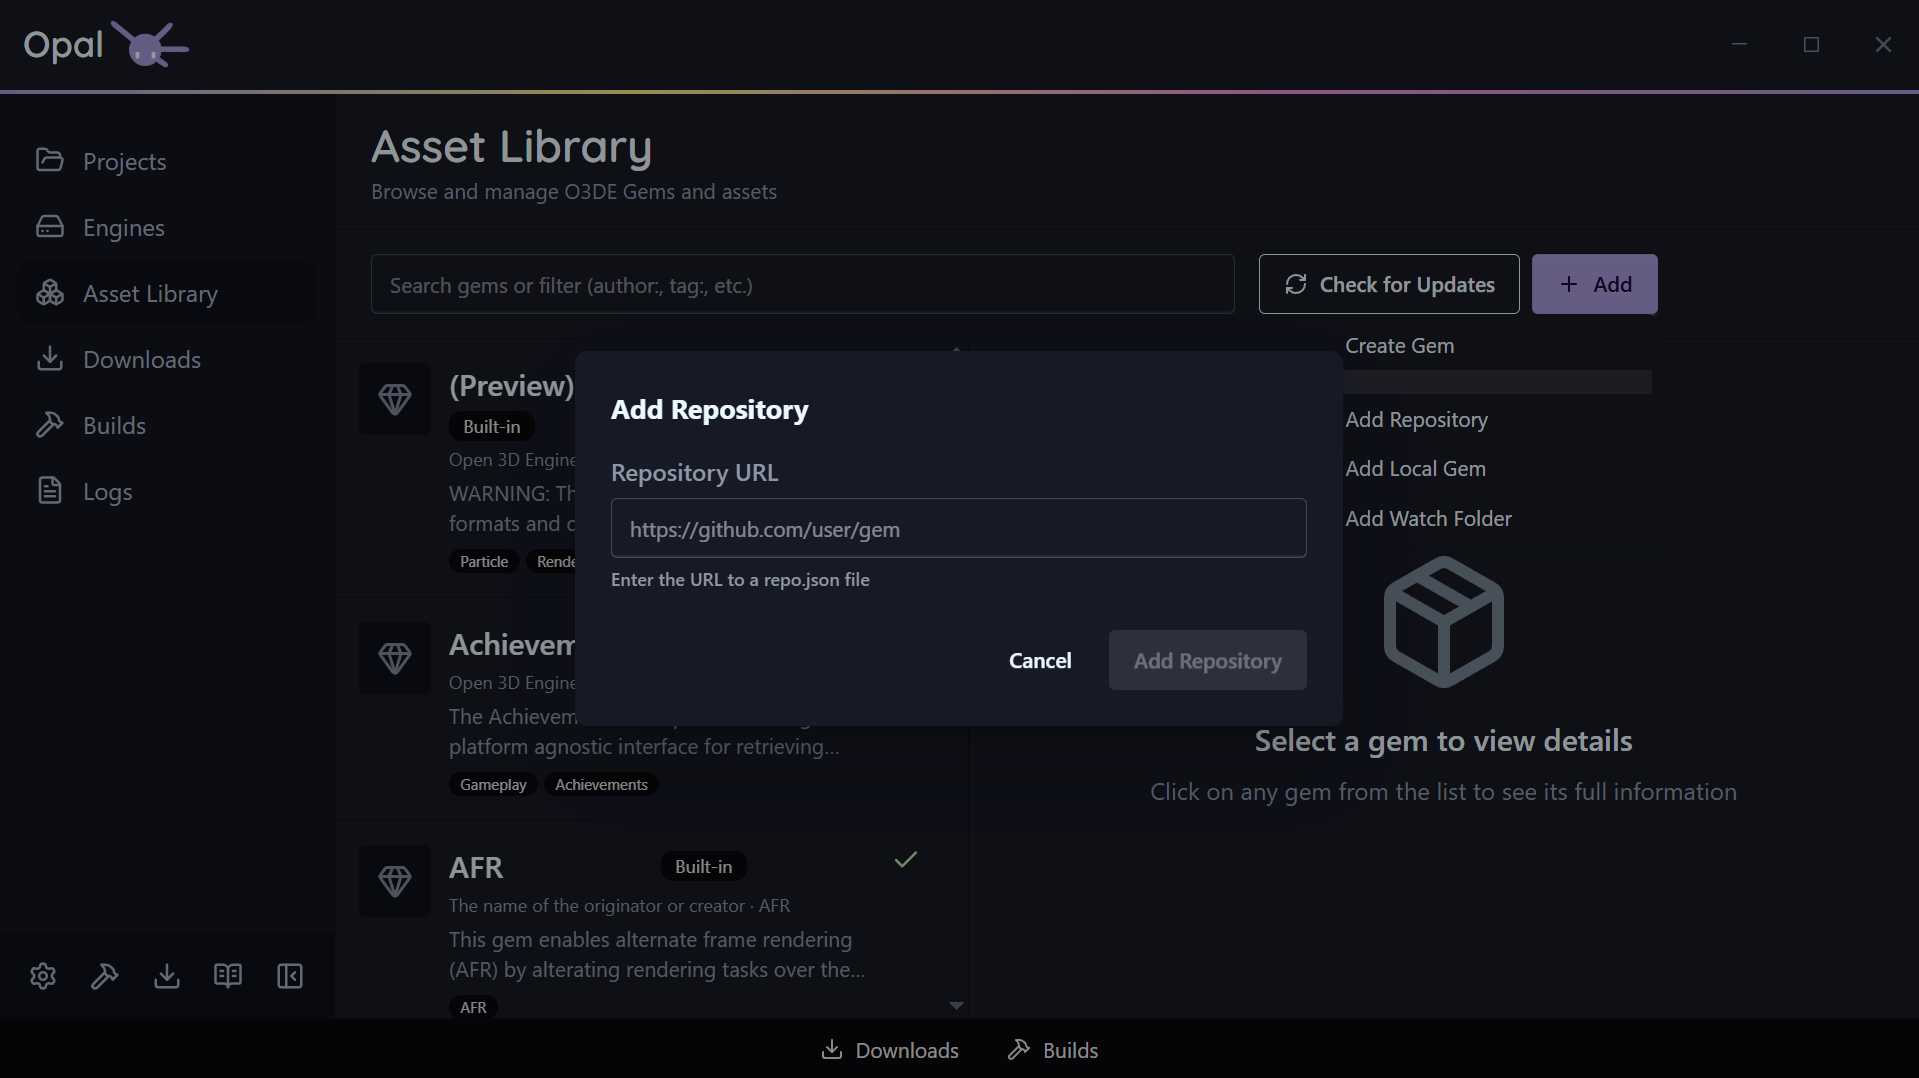Click the Opal logo icon
This screenshot has width=1919, height=1078.
(149, 45)
